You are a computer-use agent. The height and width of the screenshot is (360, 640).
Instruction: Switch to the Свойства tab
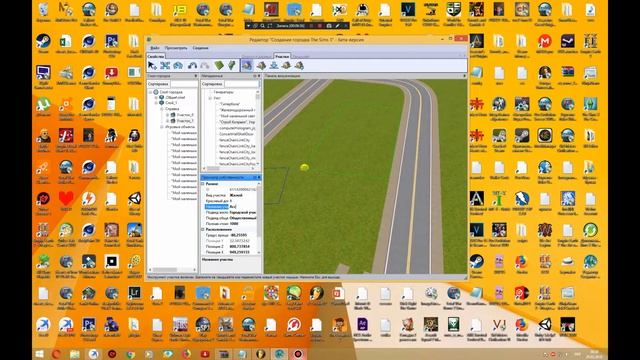point(156,56)
